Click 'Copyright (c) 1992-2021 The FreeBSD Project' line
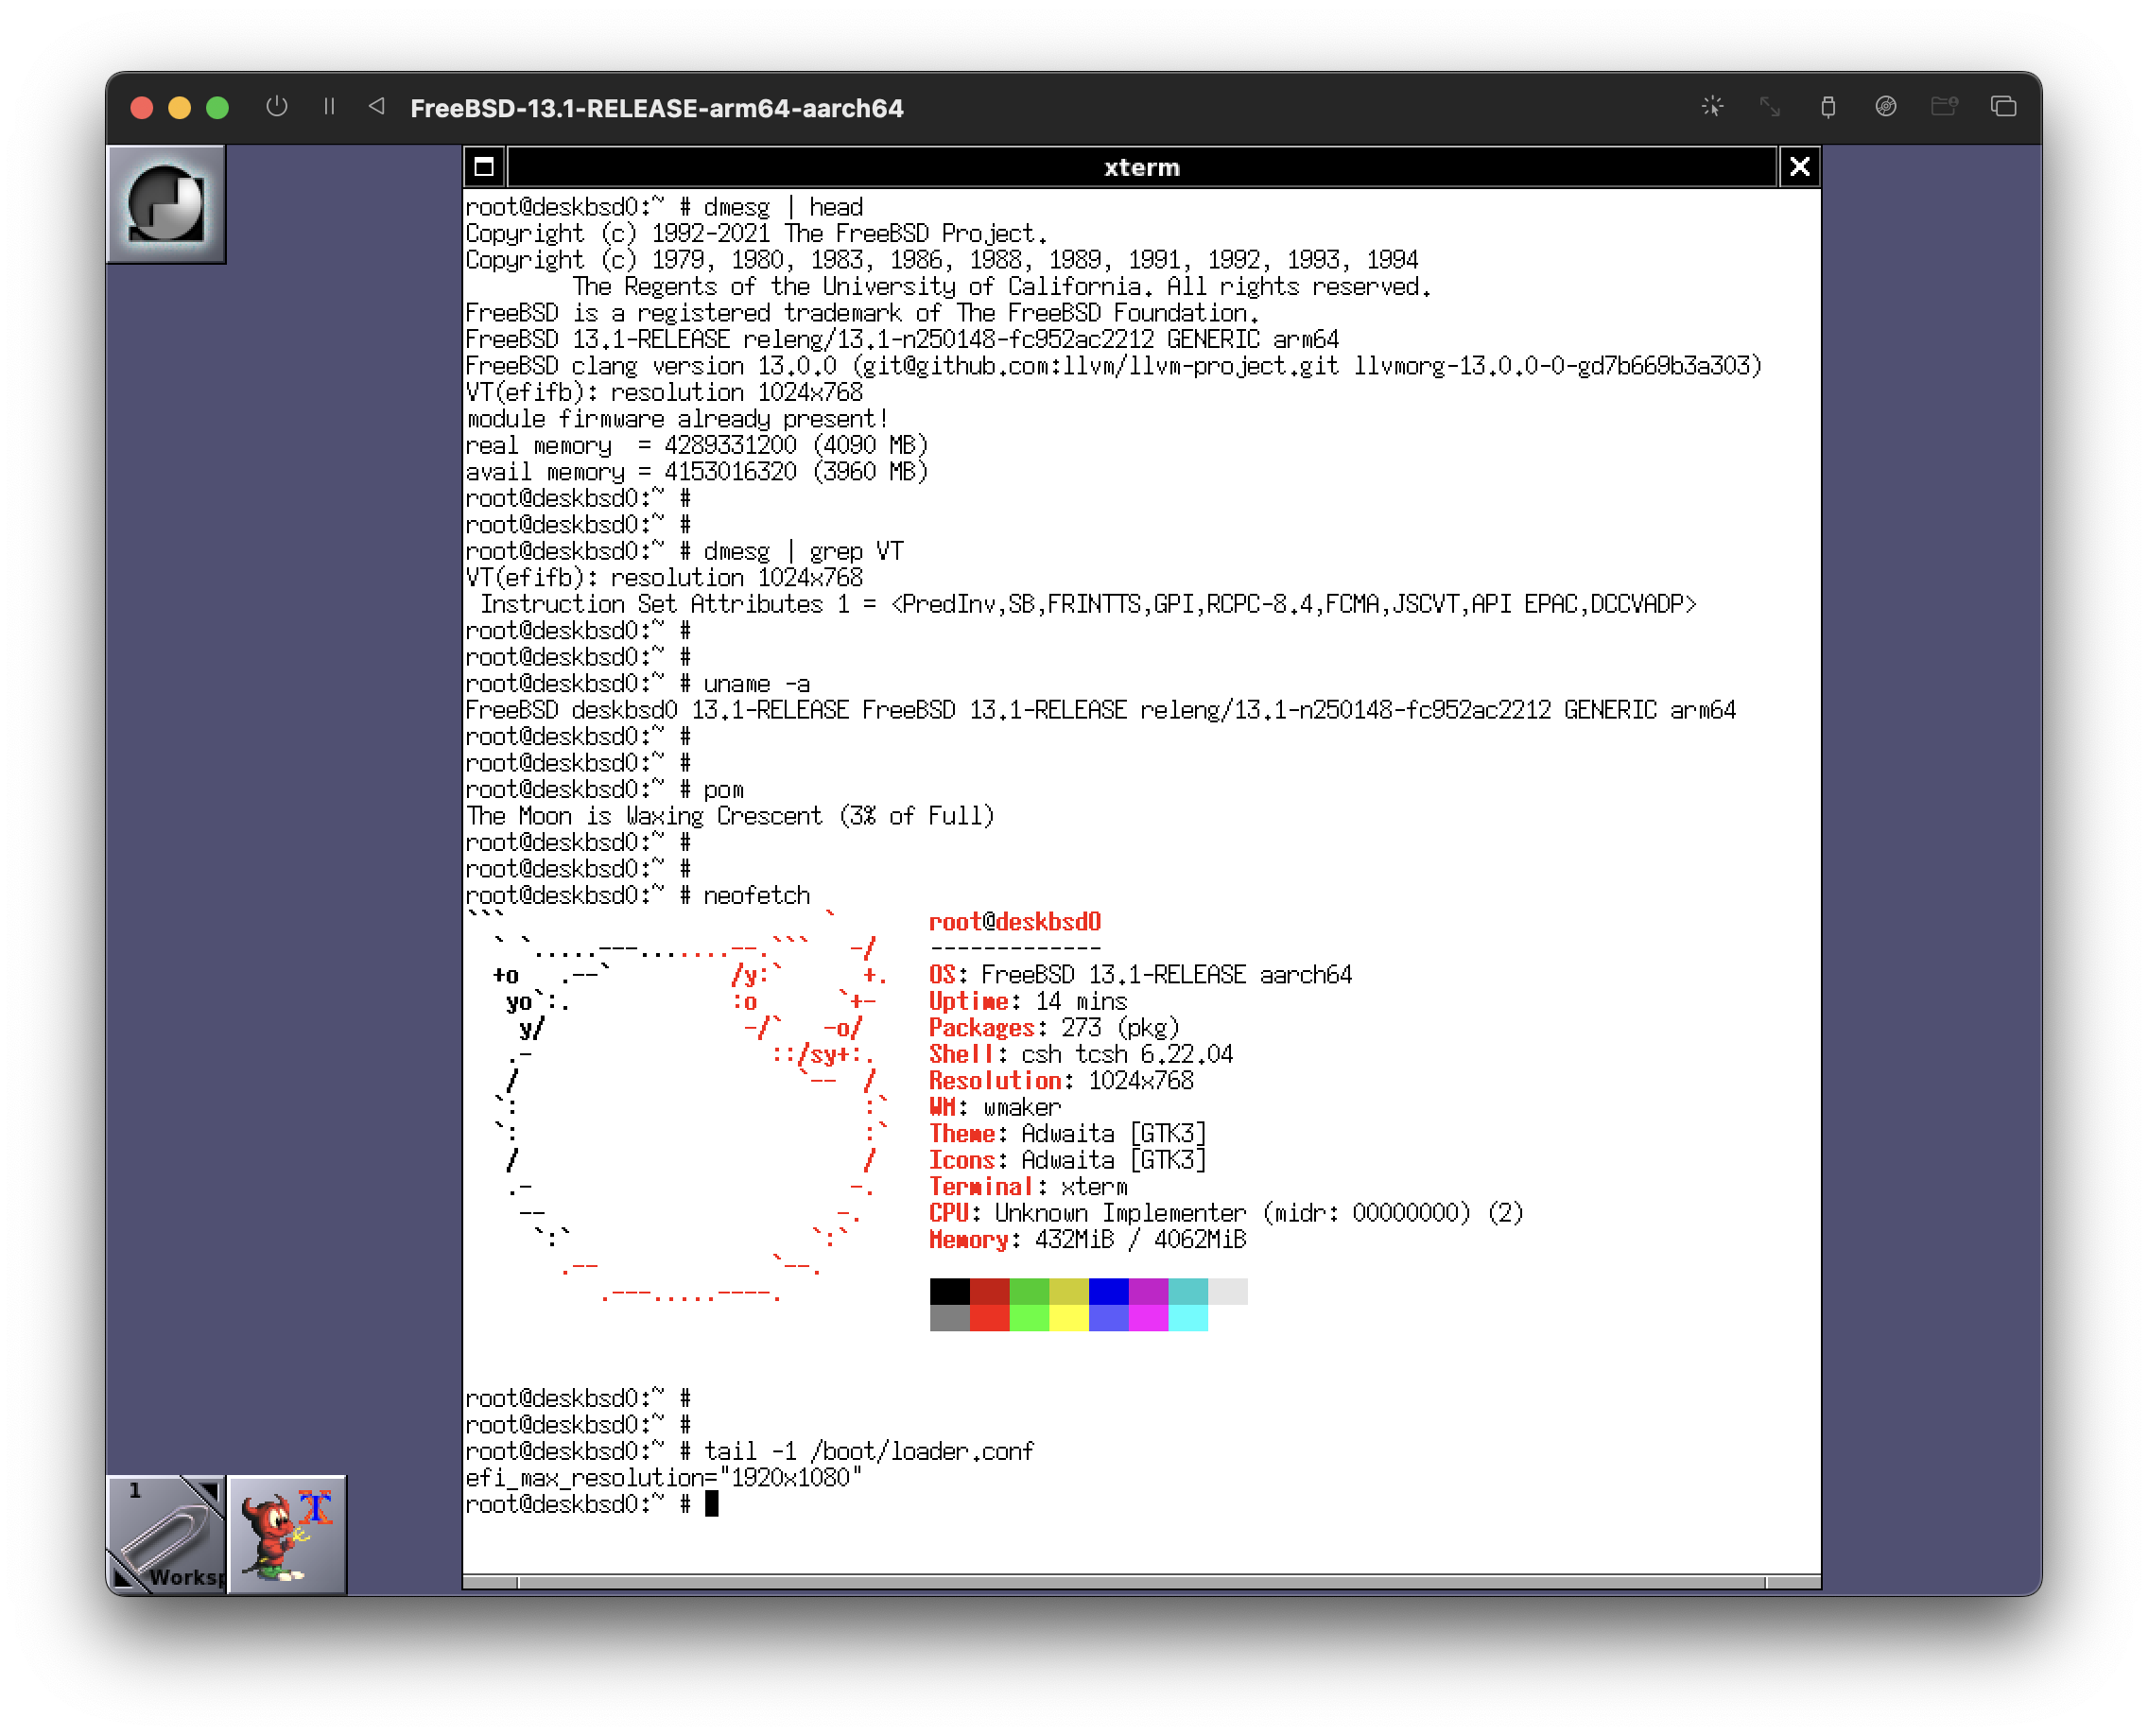2148x1736 pixels. tap(756, 233)
